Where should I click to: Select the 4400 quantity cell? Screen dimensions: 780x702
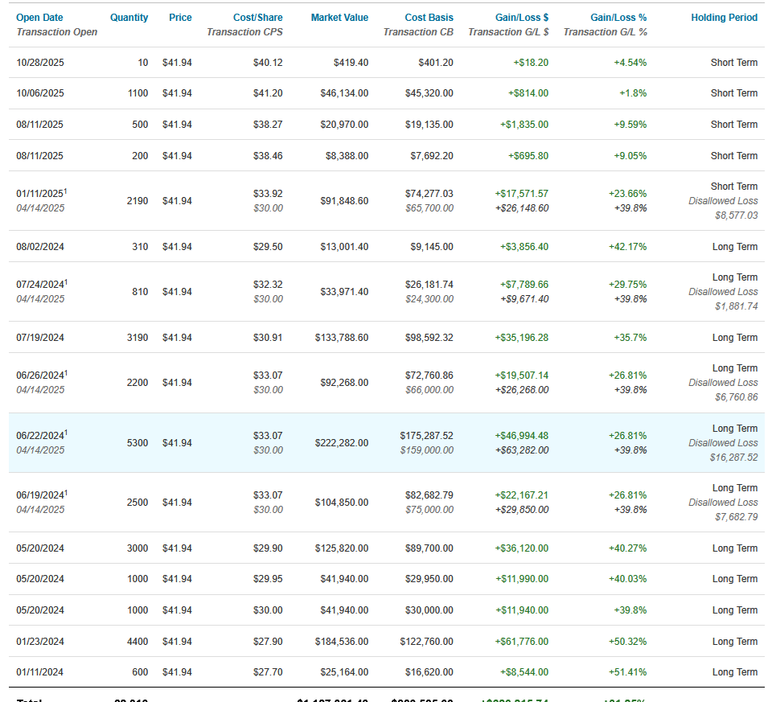pyautogui.click(x=137, y=642)
